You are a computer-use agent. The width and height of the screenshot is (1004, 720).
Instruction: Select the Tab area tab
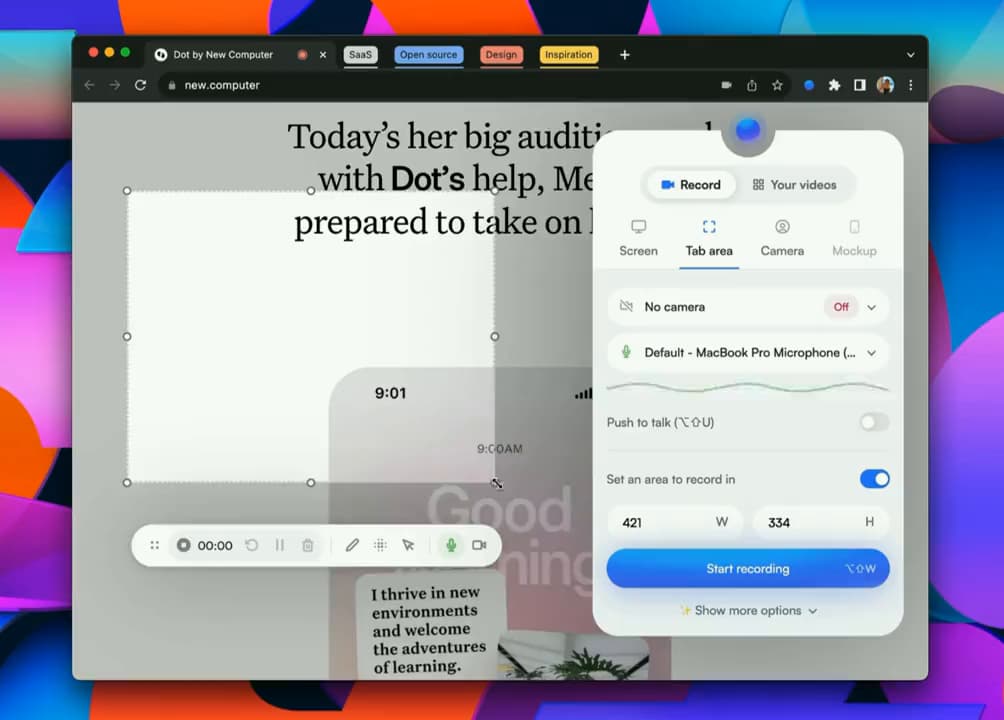[709, 238]
